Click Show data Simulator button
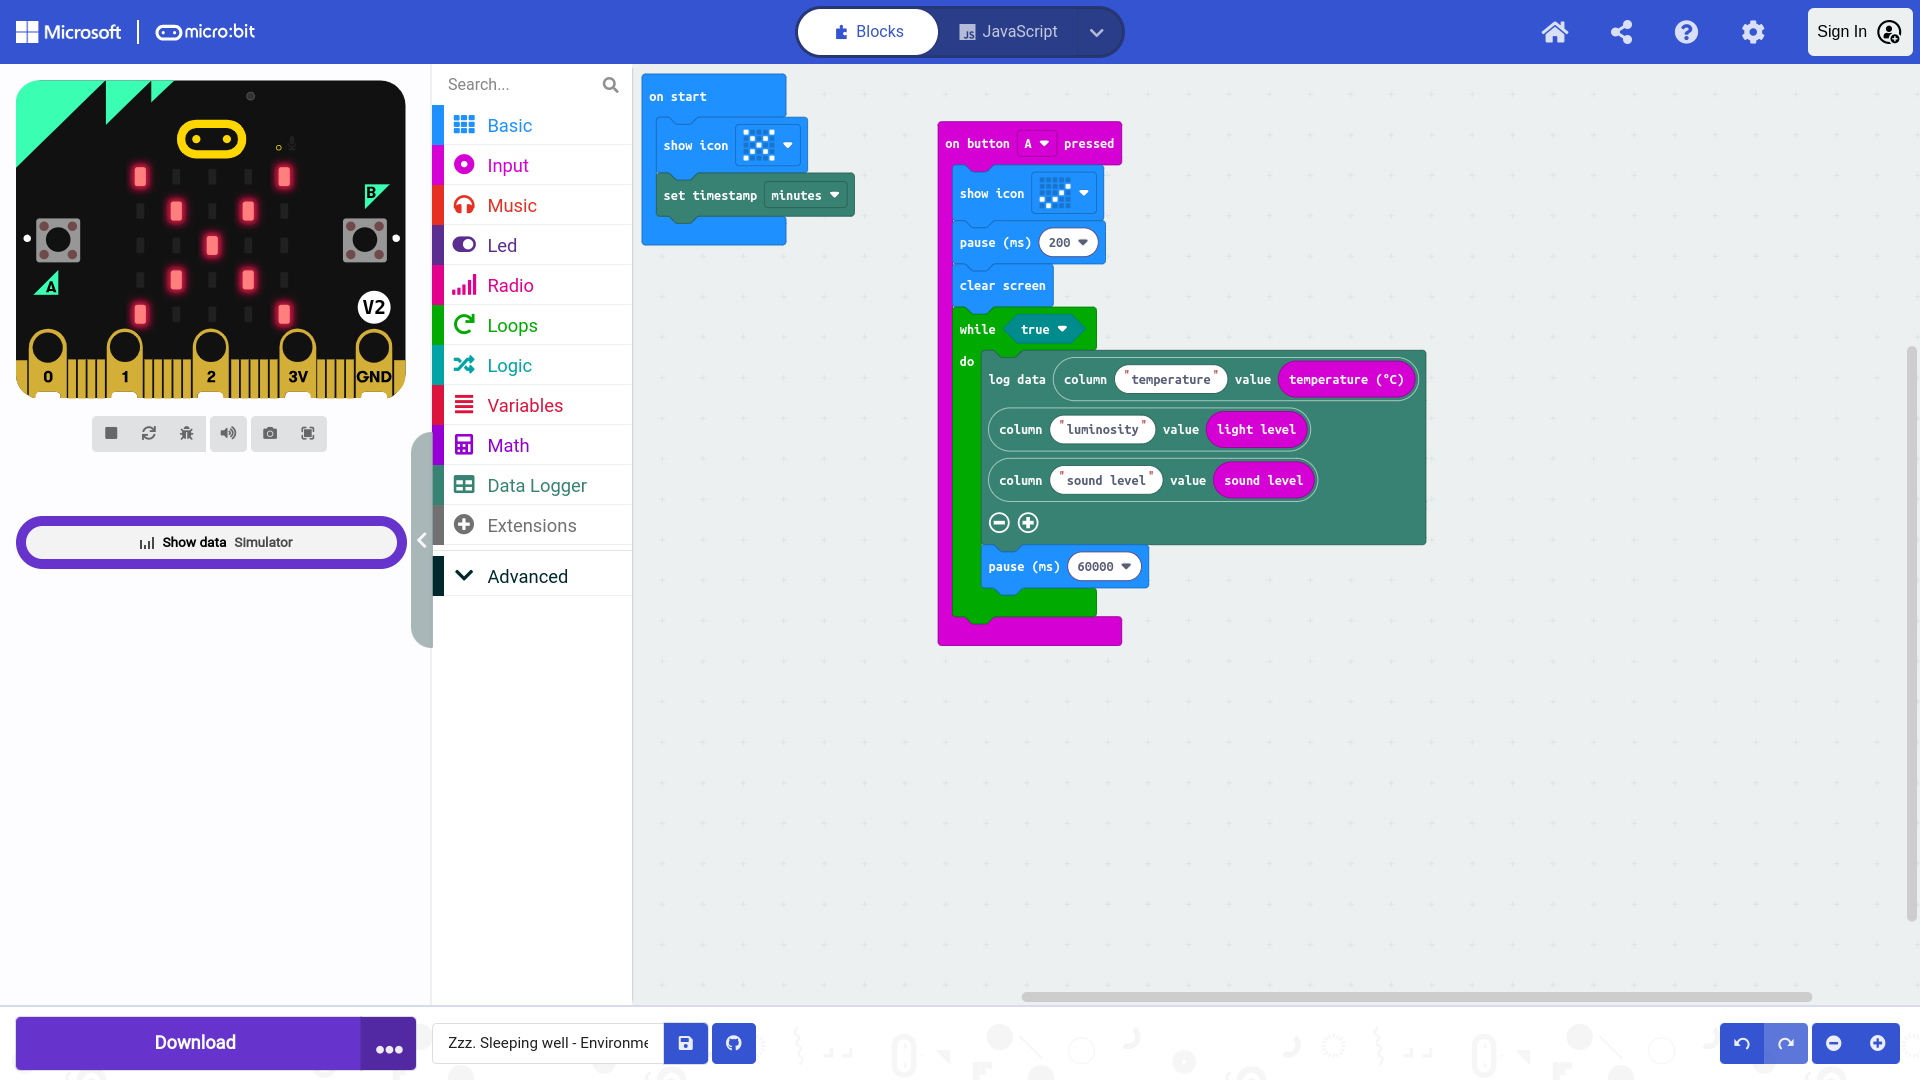This screenshot has width=1920, height=1080. (x=212, y=542)
